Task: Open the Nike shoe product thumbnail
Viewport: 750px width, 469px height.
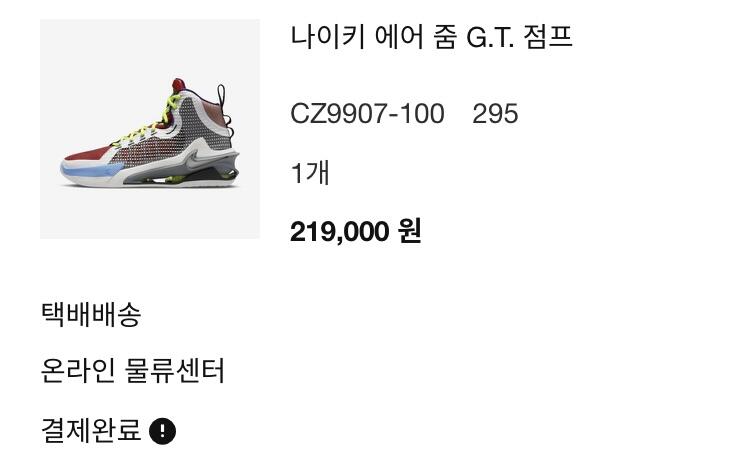Action: (150, 129)
